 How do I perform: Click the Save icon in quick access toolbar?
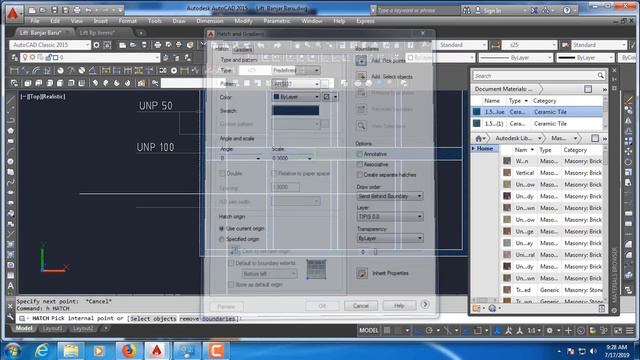54,10
